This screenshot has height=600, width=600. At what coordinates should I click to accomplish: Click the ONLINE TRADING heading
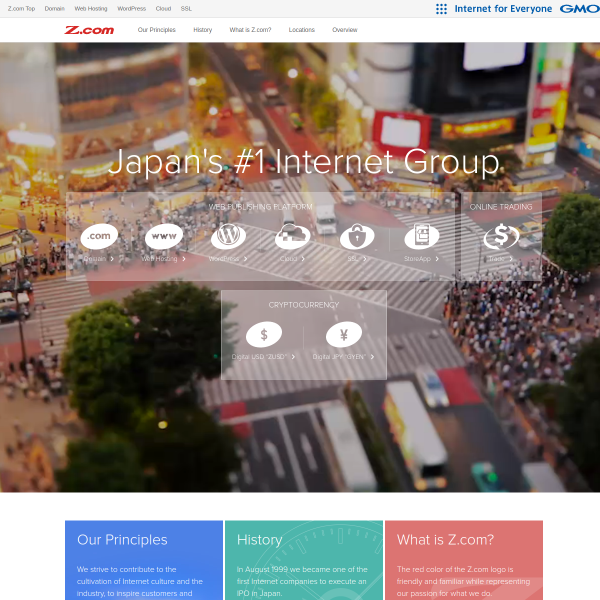501,207
